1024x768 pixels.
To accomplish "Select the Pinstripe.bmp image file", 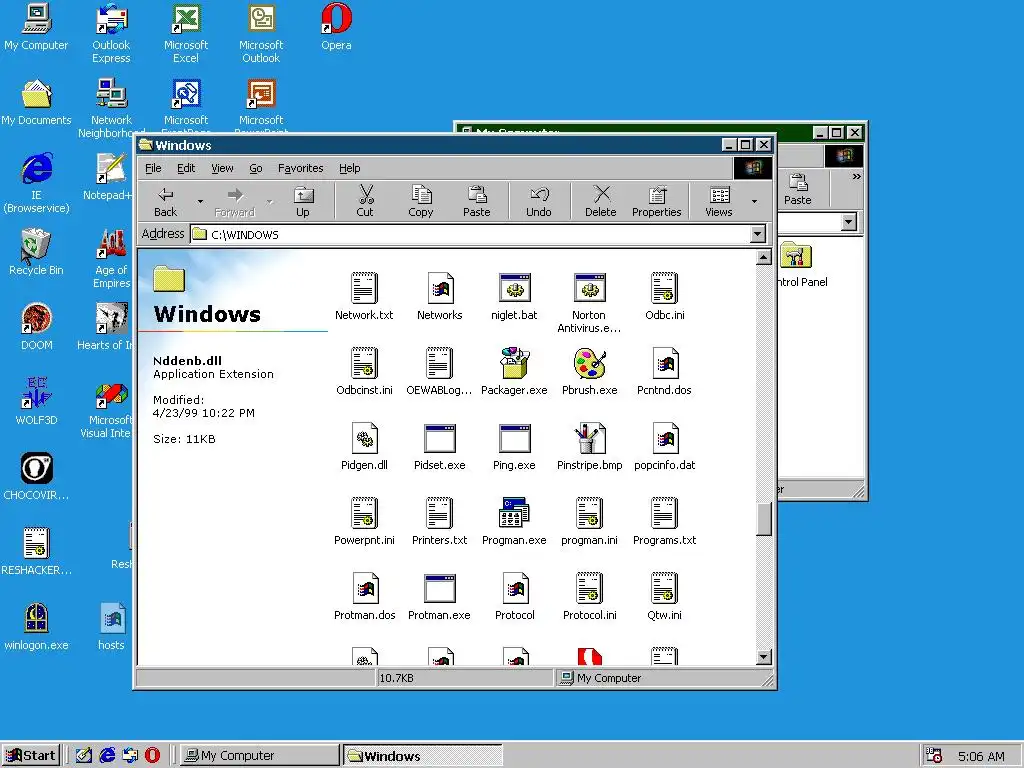I will pyautogui.click(x=590, y=446).
